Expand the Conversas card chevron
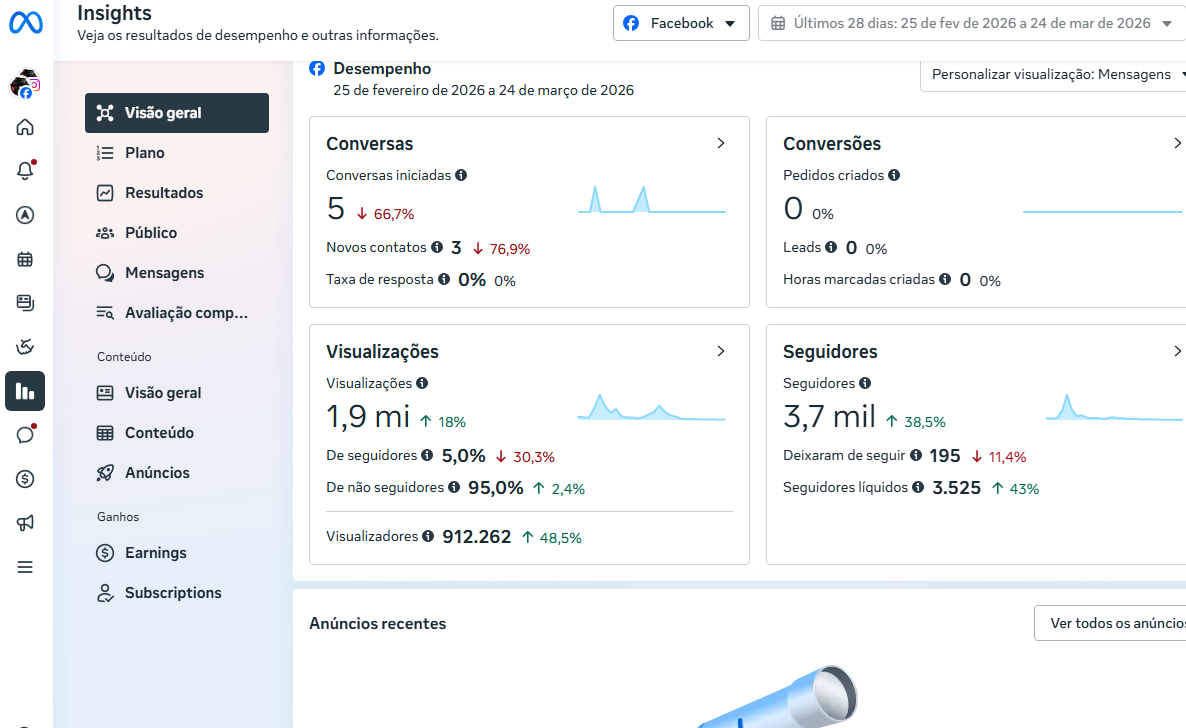This screenshot has width=1186, height=728. coord(721,143)
